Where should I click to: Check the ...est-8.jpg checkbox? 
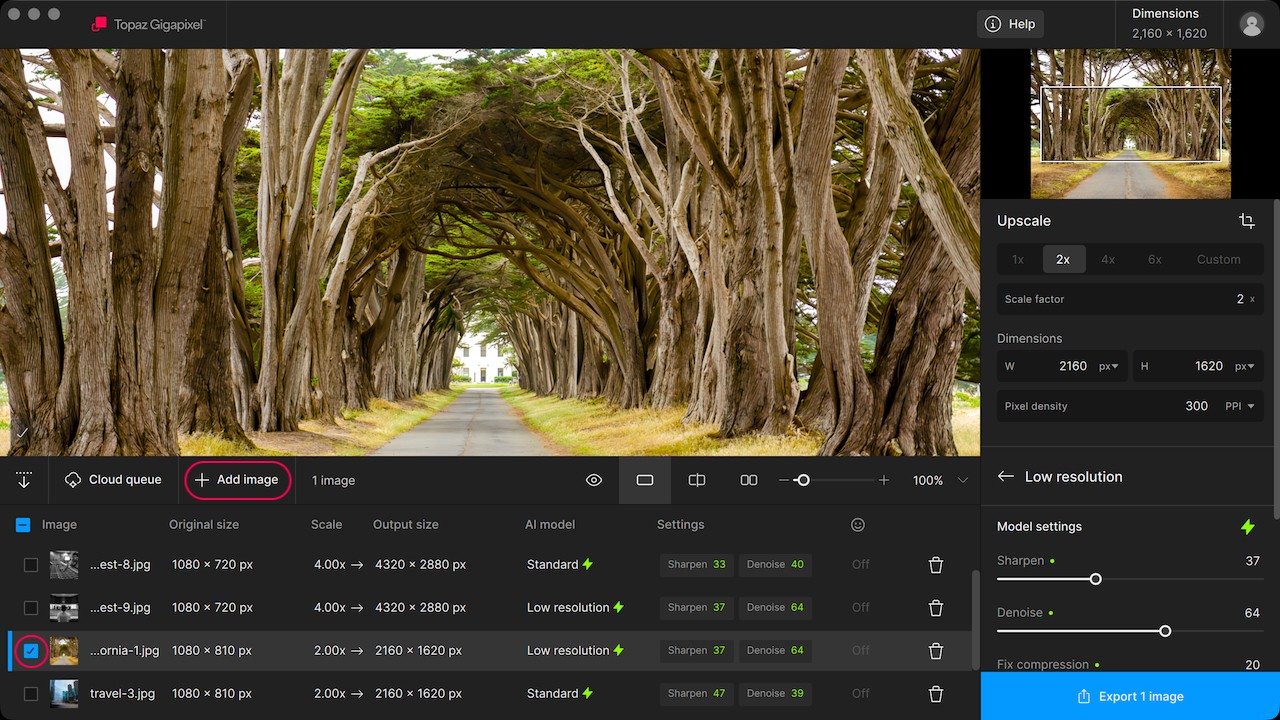[31, 565]
